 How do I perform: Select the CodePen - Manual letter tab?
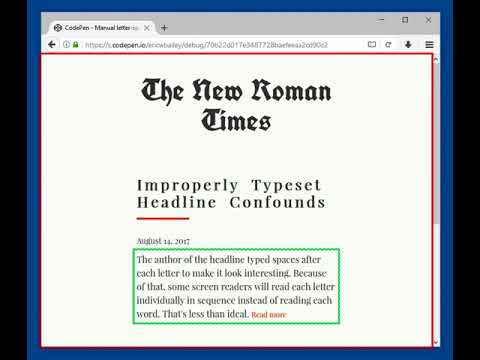pyautogui.click(x=102, y=28)
